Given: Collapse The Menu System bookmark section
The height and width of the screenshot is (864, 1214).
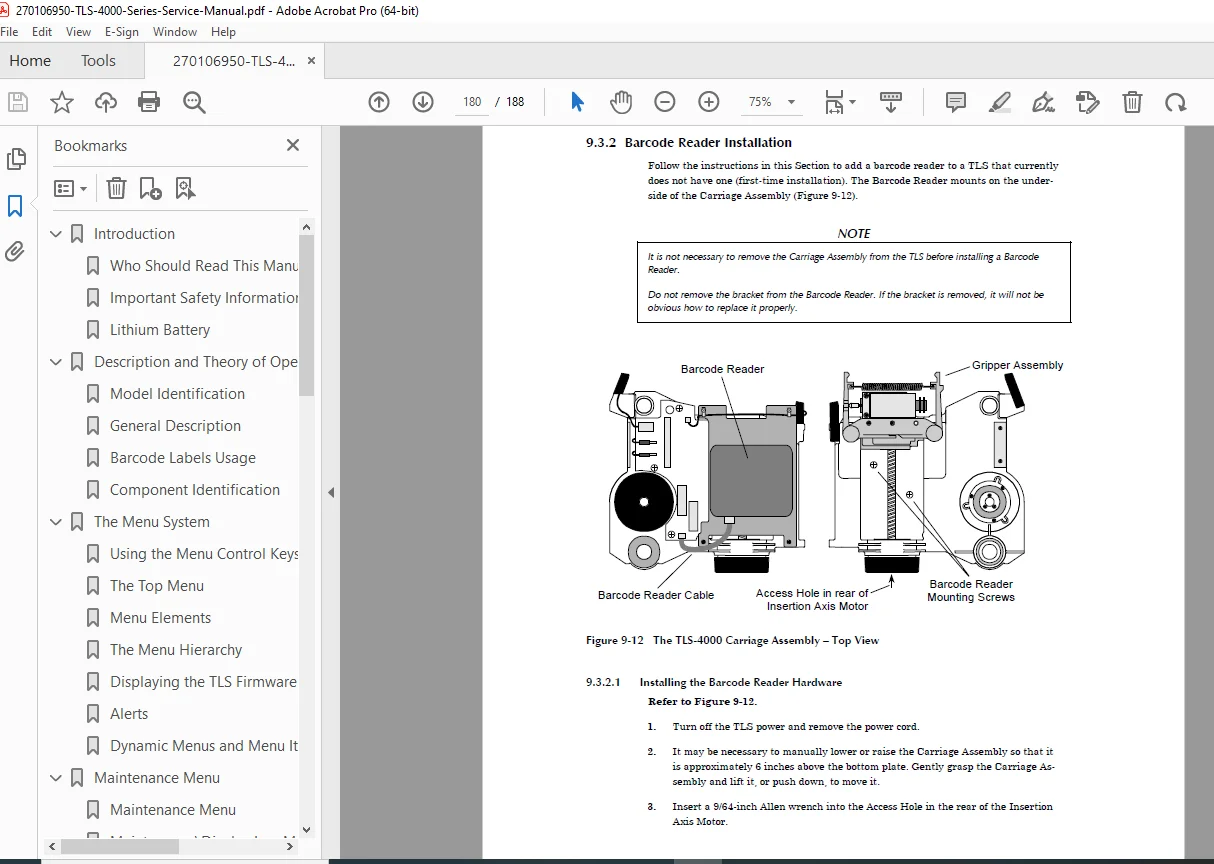Looking at the screenshot, I should coord(56,522).
